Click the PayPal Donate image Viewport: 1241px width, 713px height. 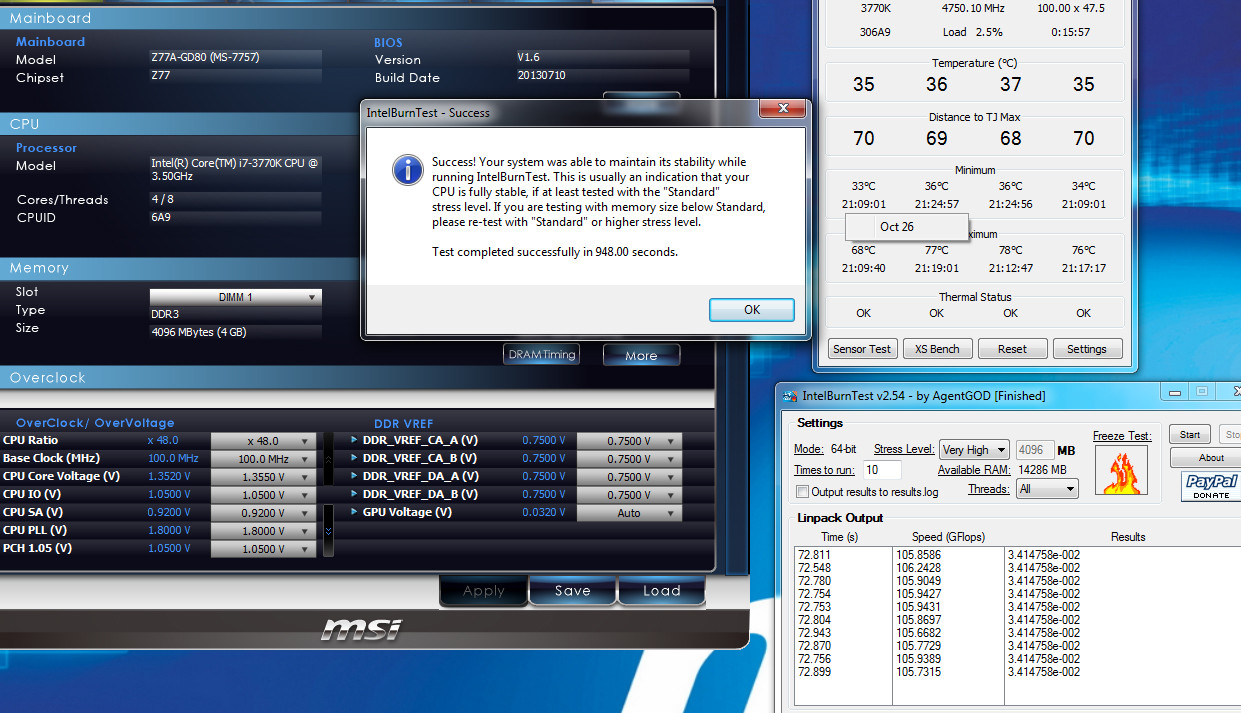pos(1210,487)
